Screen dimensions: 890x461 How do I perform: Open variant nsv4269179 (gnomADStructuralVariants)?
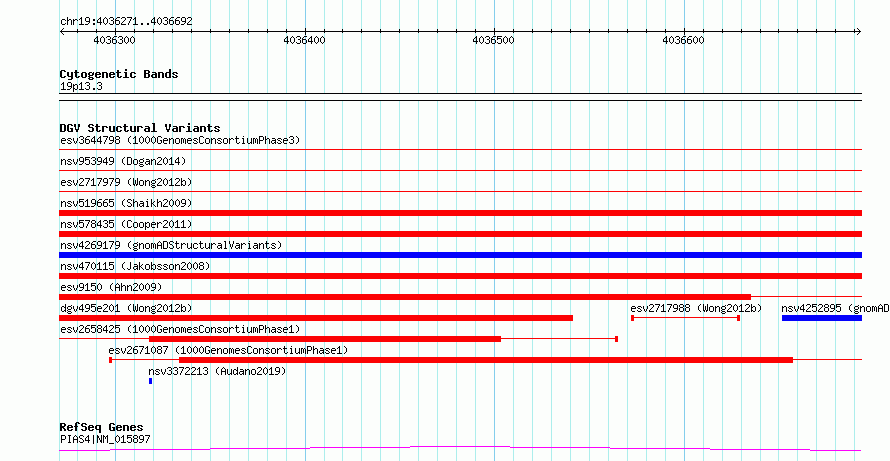coord(171,245)
